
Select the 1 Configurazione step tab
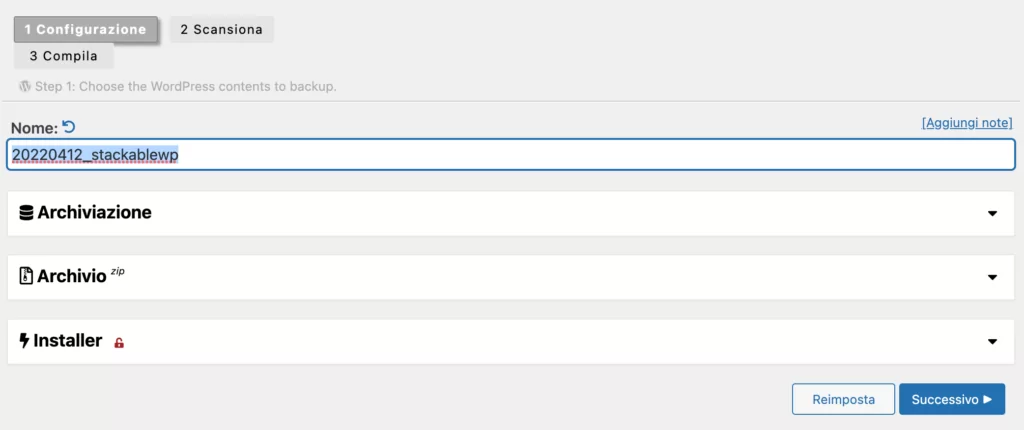tap(85, 29)
